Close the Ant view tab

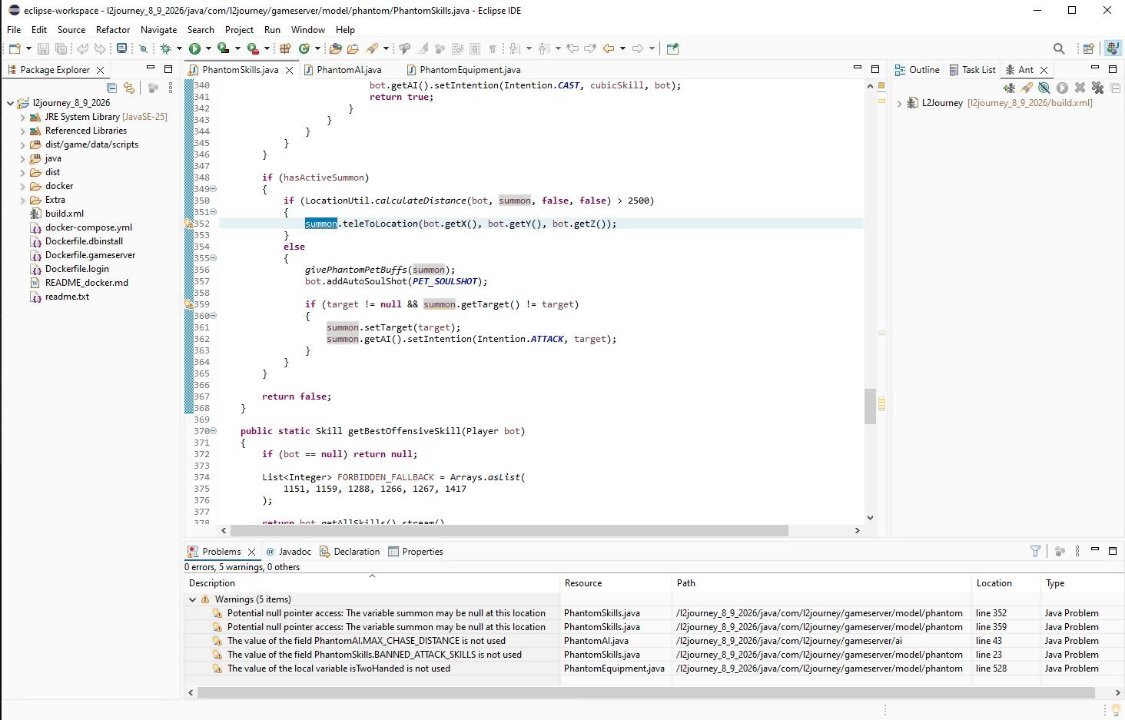coord(1044,70)
